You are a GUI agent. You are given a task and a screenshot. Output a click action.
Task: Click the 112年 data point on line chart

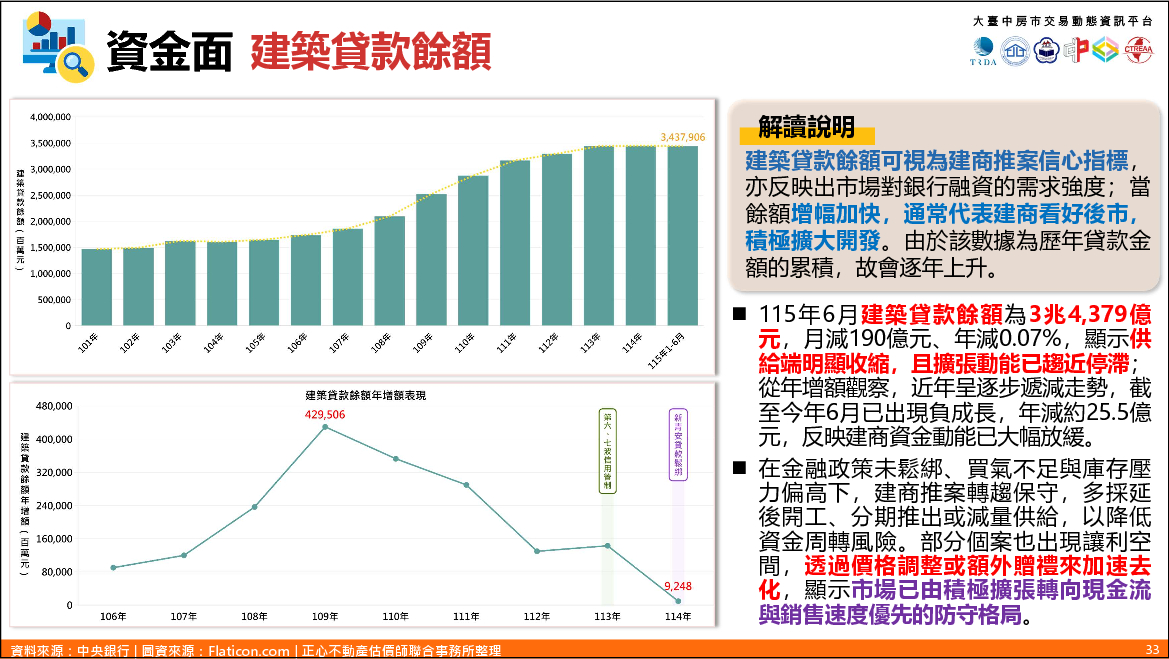click(x=537, y=551)
